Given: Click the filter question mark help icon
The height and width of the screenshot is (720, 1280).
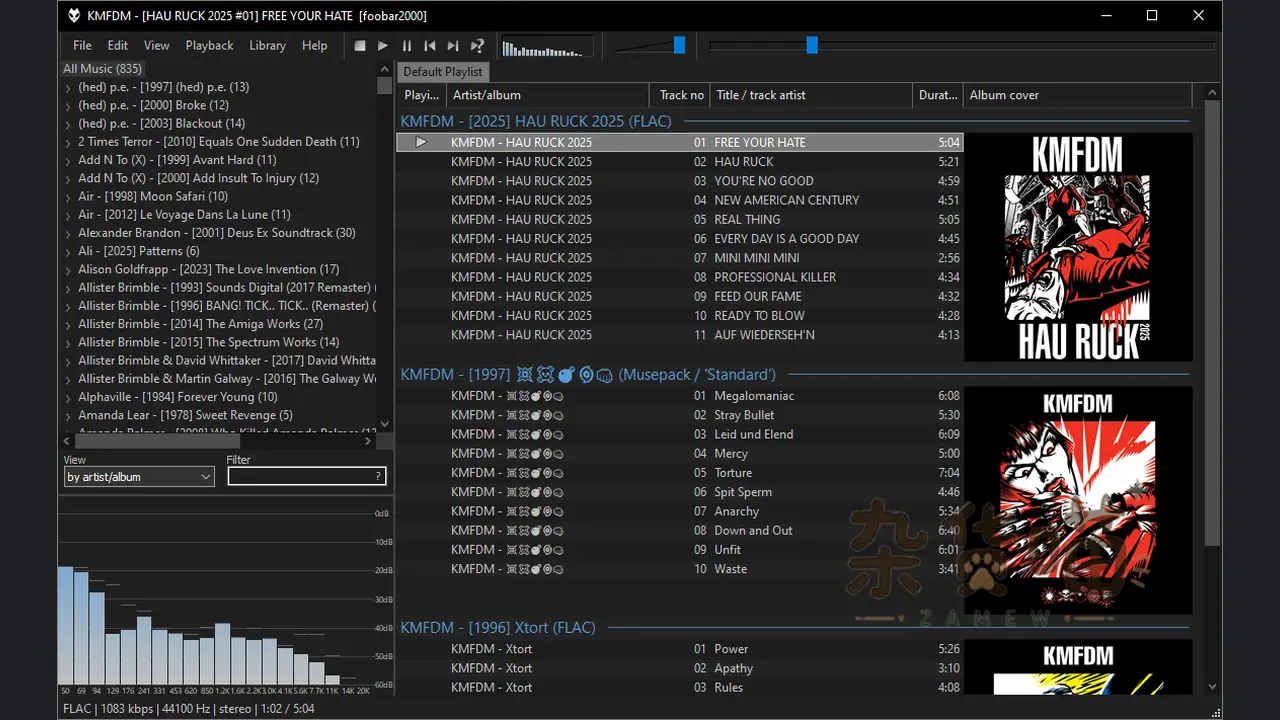Looking at the screenshot, I should coord(378,477).
